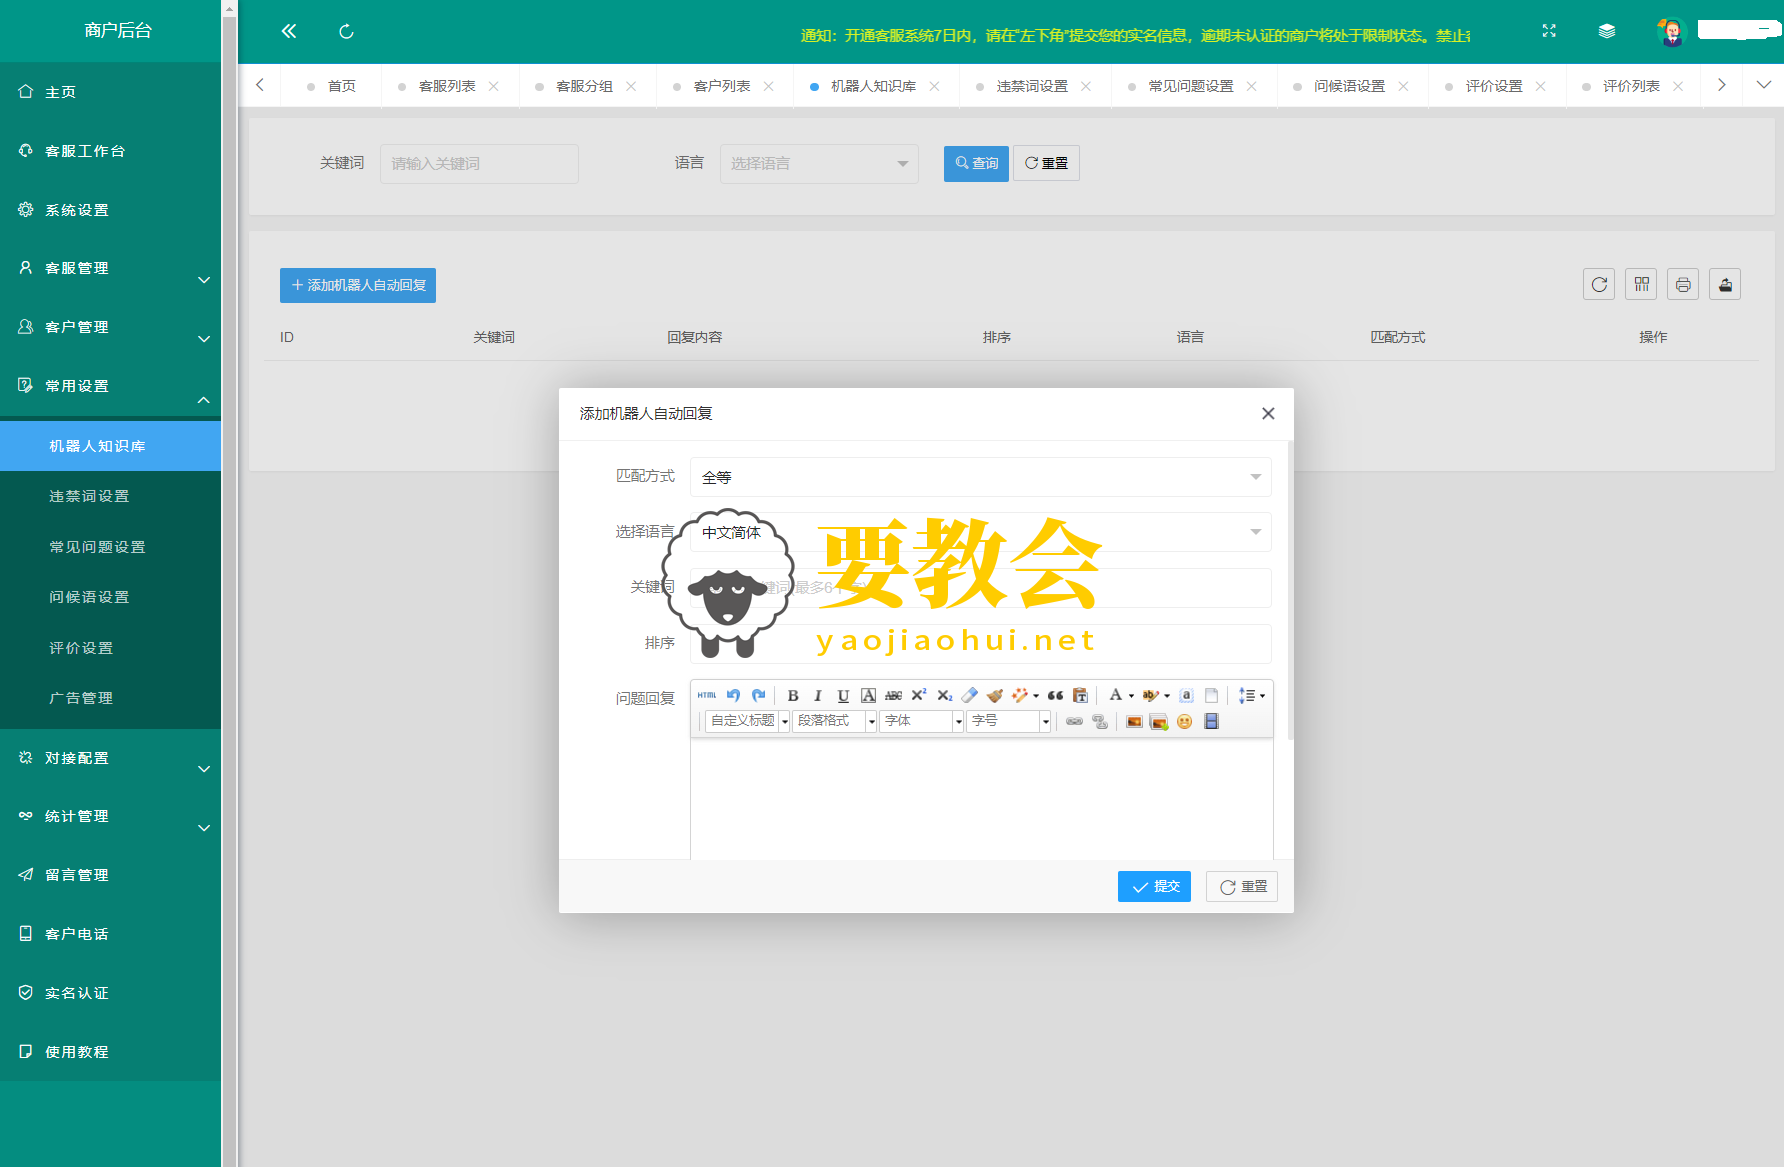Click the eraser clear-format icon

click(969, 695)
